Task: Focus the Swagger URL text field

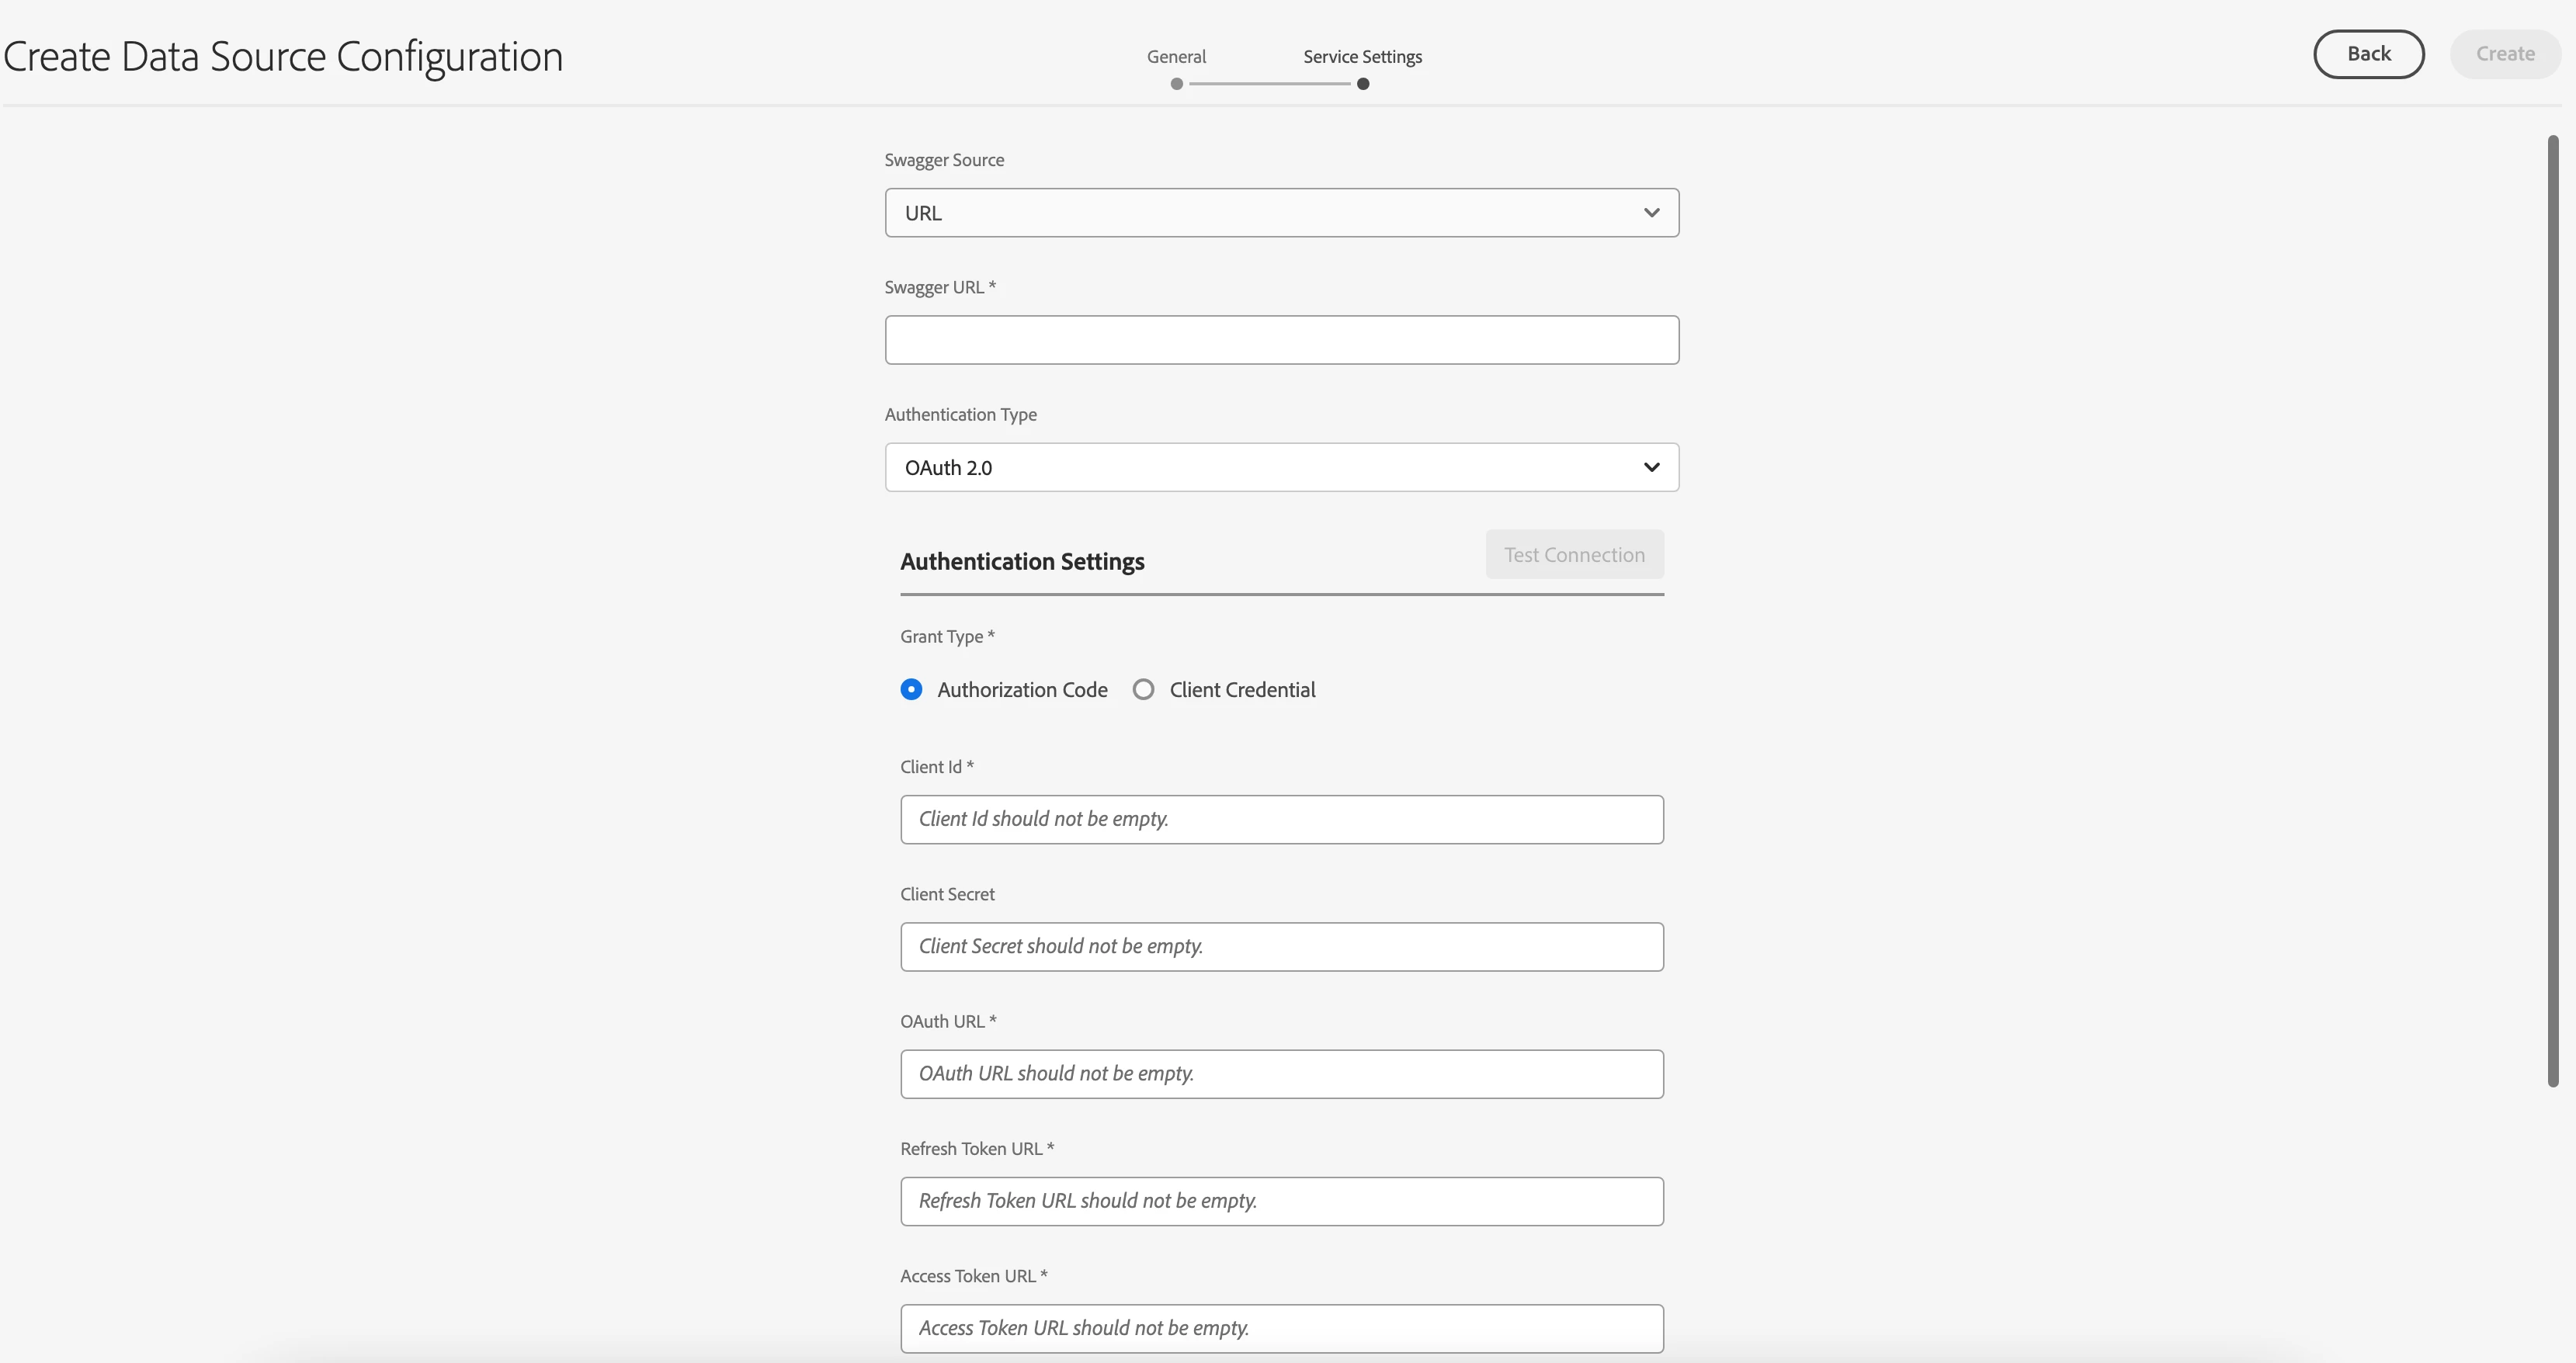Action: point(1281,340)
